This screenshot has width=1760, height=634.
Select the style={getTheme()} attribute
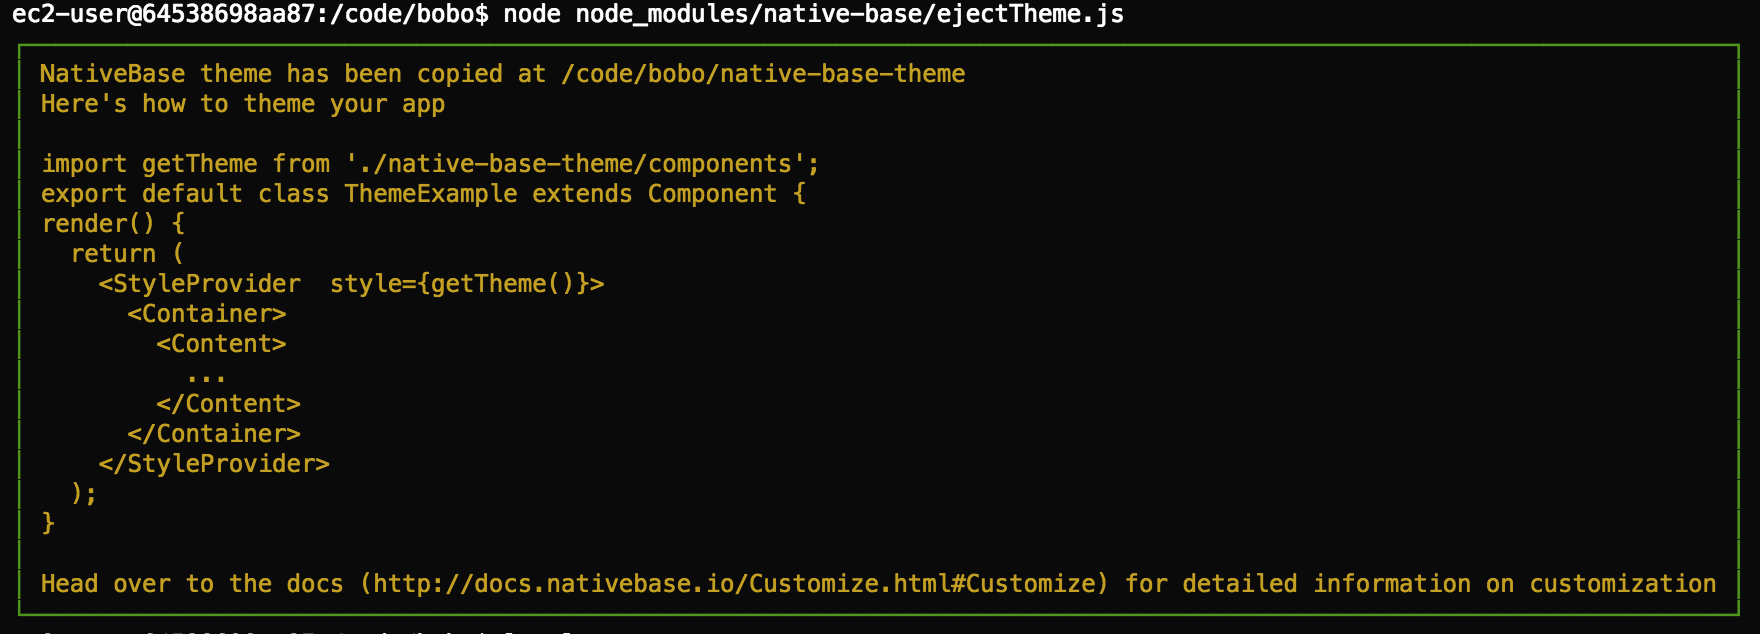(x=460, y=284)
